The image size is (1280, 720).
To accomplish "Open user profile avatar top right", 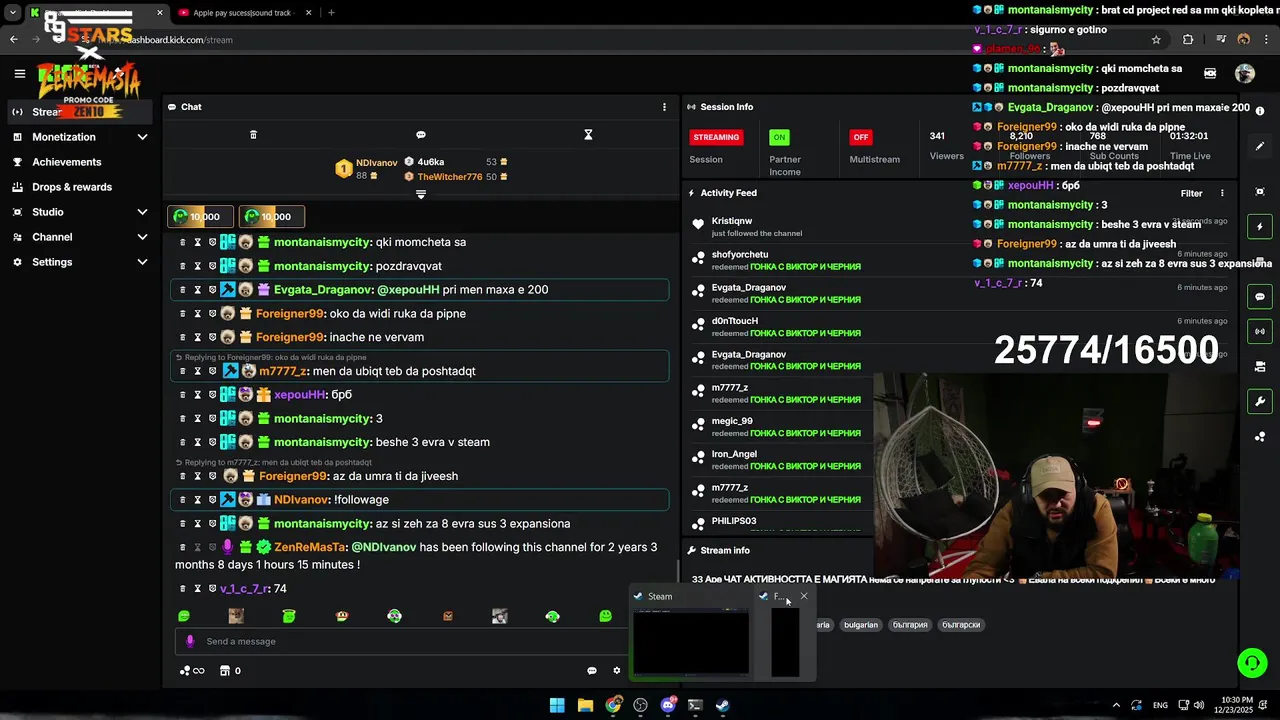I will click(1245, 73).
